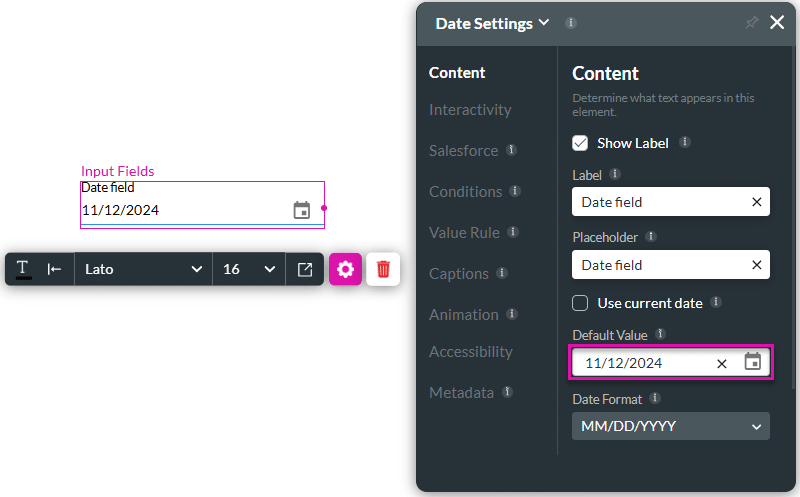Expand the MM/DD/YYYY Date Format dropdown

(670, 426)
